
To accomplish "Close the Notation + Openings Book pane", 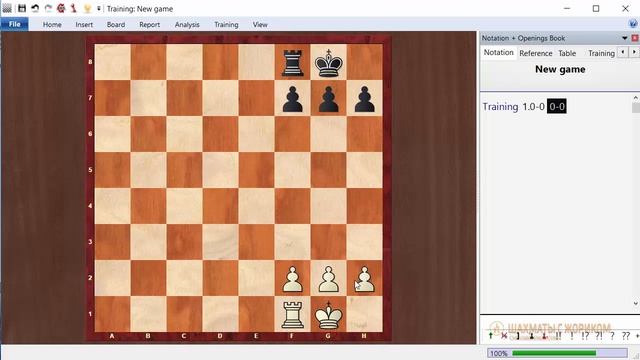I will (x=635, y=38).
